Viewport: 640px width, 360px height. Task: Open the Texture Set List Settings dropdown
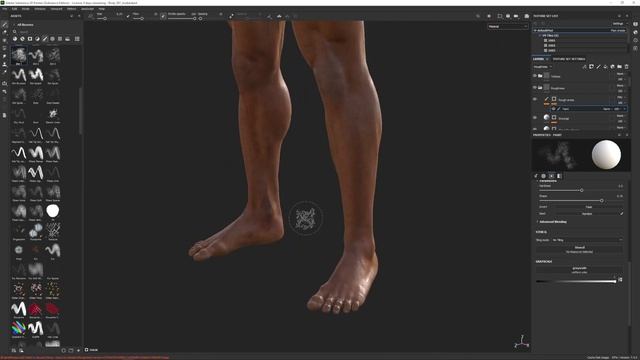point(619,24)
